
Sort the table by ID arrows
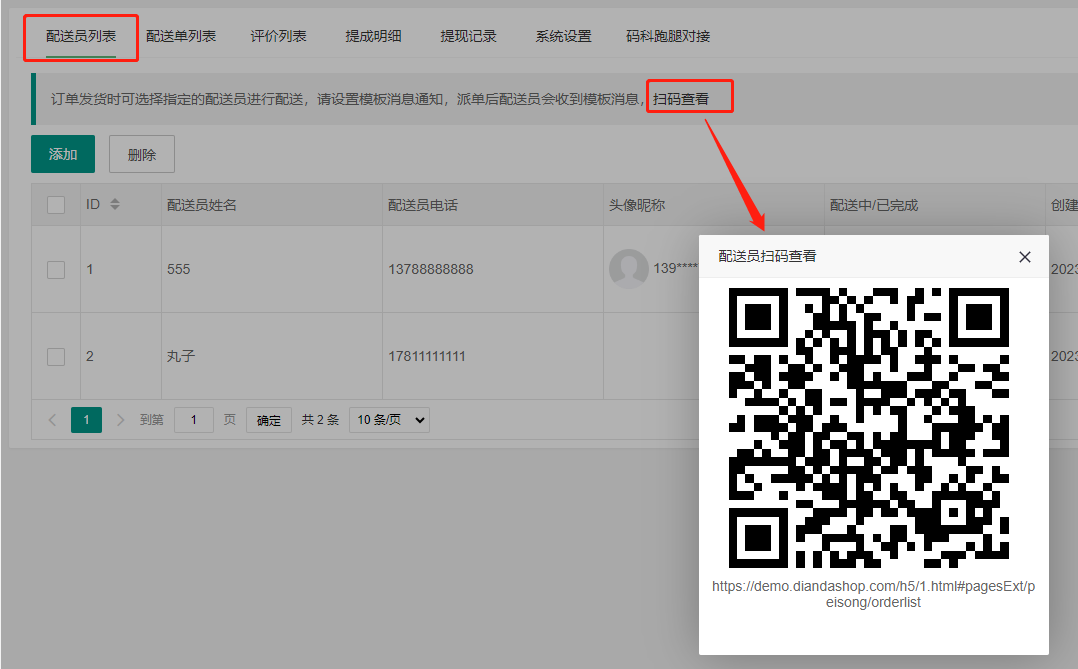(x=115, y=204)
